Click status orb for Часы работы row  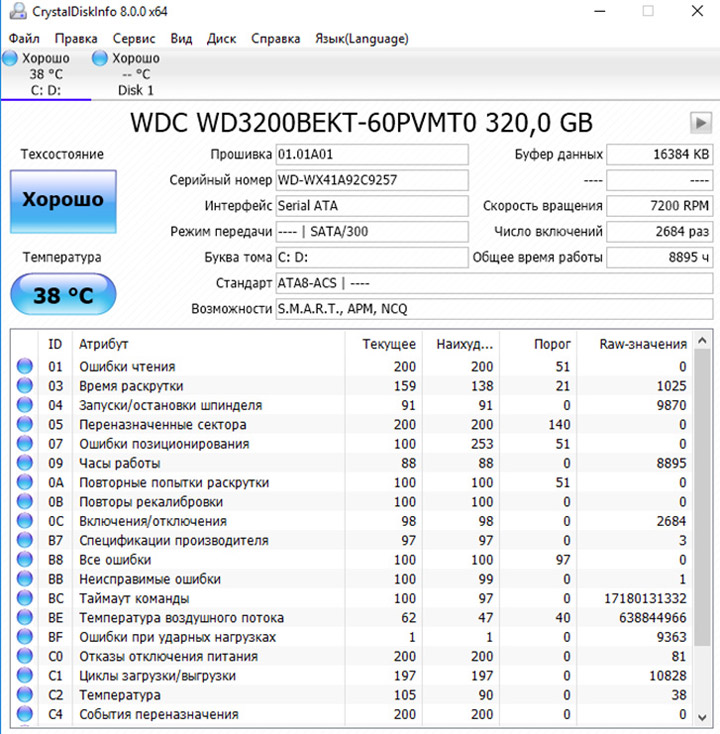click(25, 462)
